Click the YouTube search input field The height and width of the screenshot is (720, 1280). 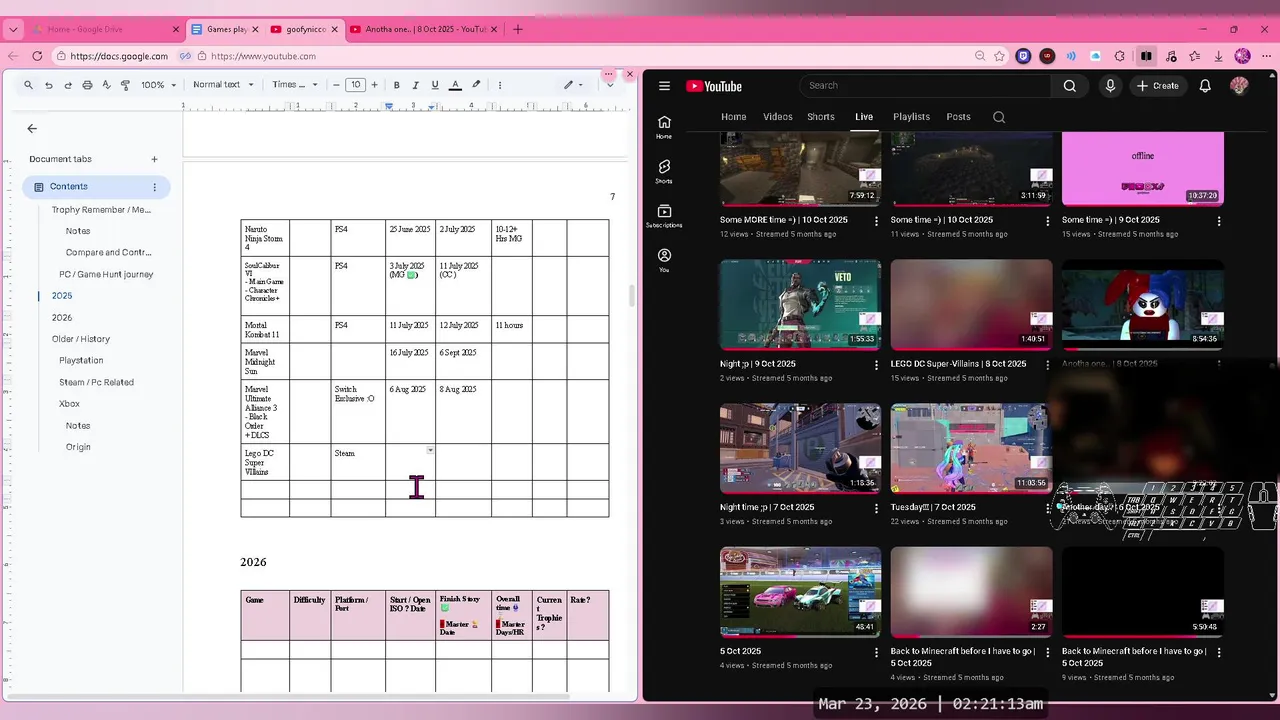pos(925,86)
